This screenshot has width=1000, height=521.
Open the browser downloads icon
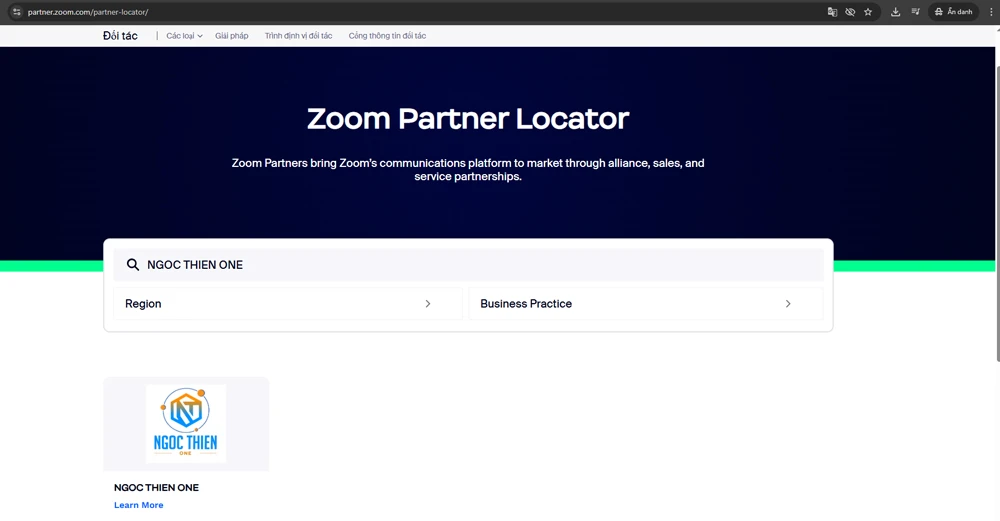pos(895,12)
